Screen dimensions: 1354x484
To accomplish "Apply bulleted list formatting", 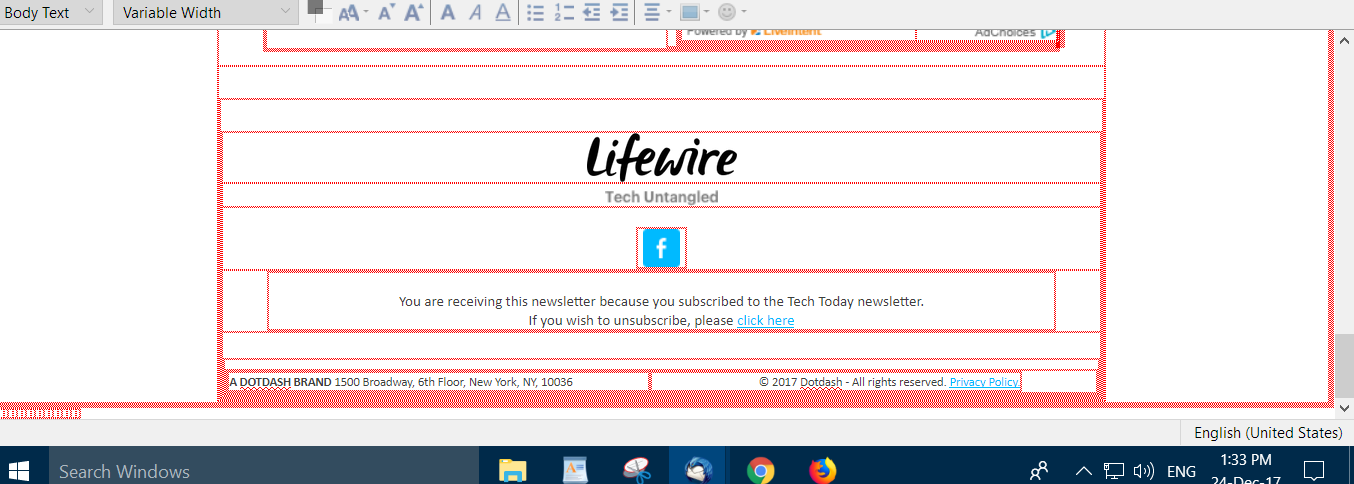I will pos(536,13).
